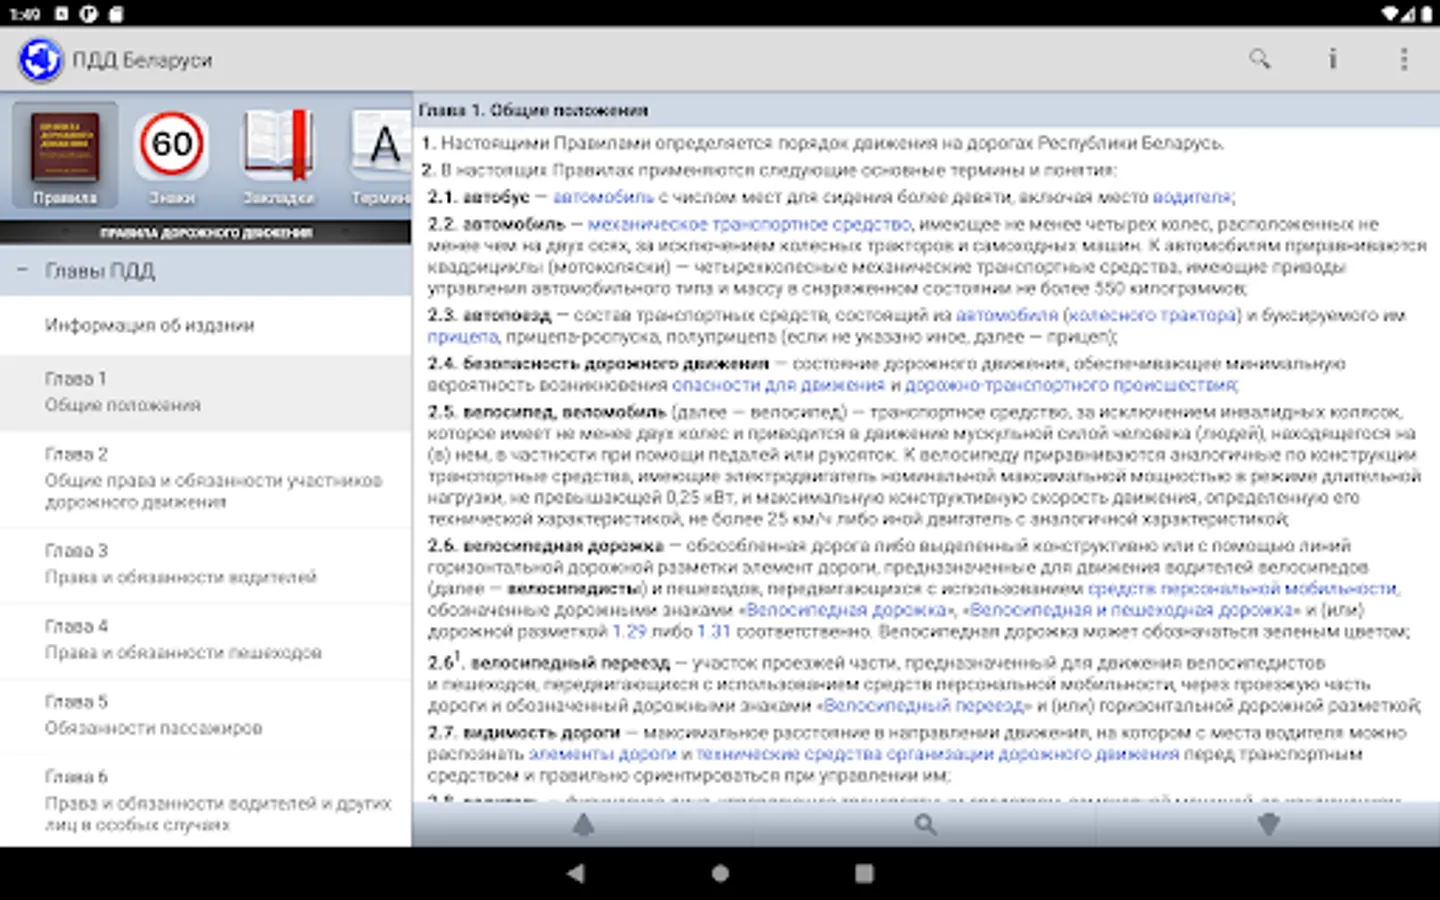
Task: Open the Знаки speed-limit sign icon
Action: [172, 155]
